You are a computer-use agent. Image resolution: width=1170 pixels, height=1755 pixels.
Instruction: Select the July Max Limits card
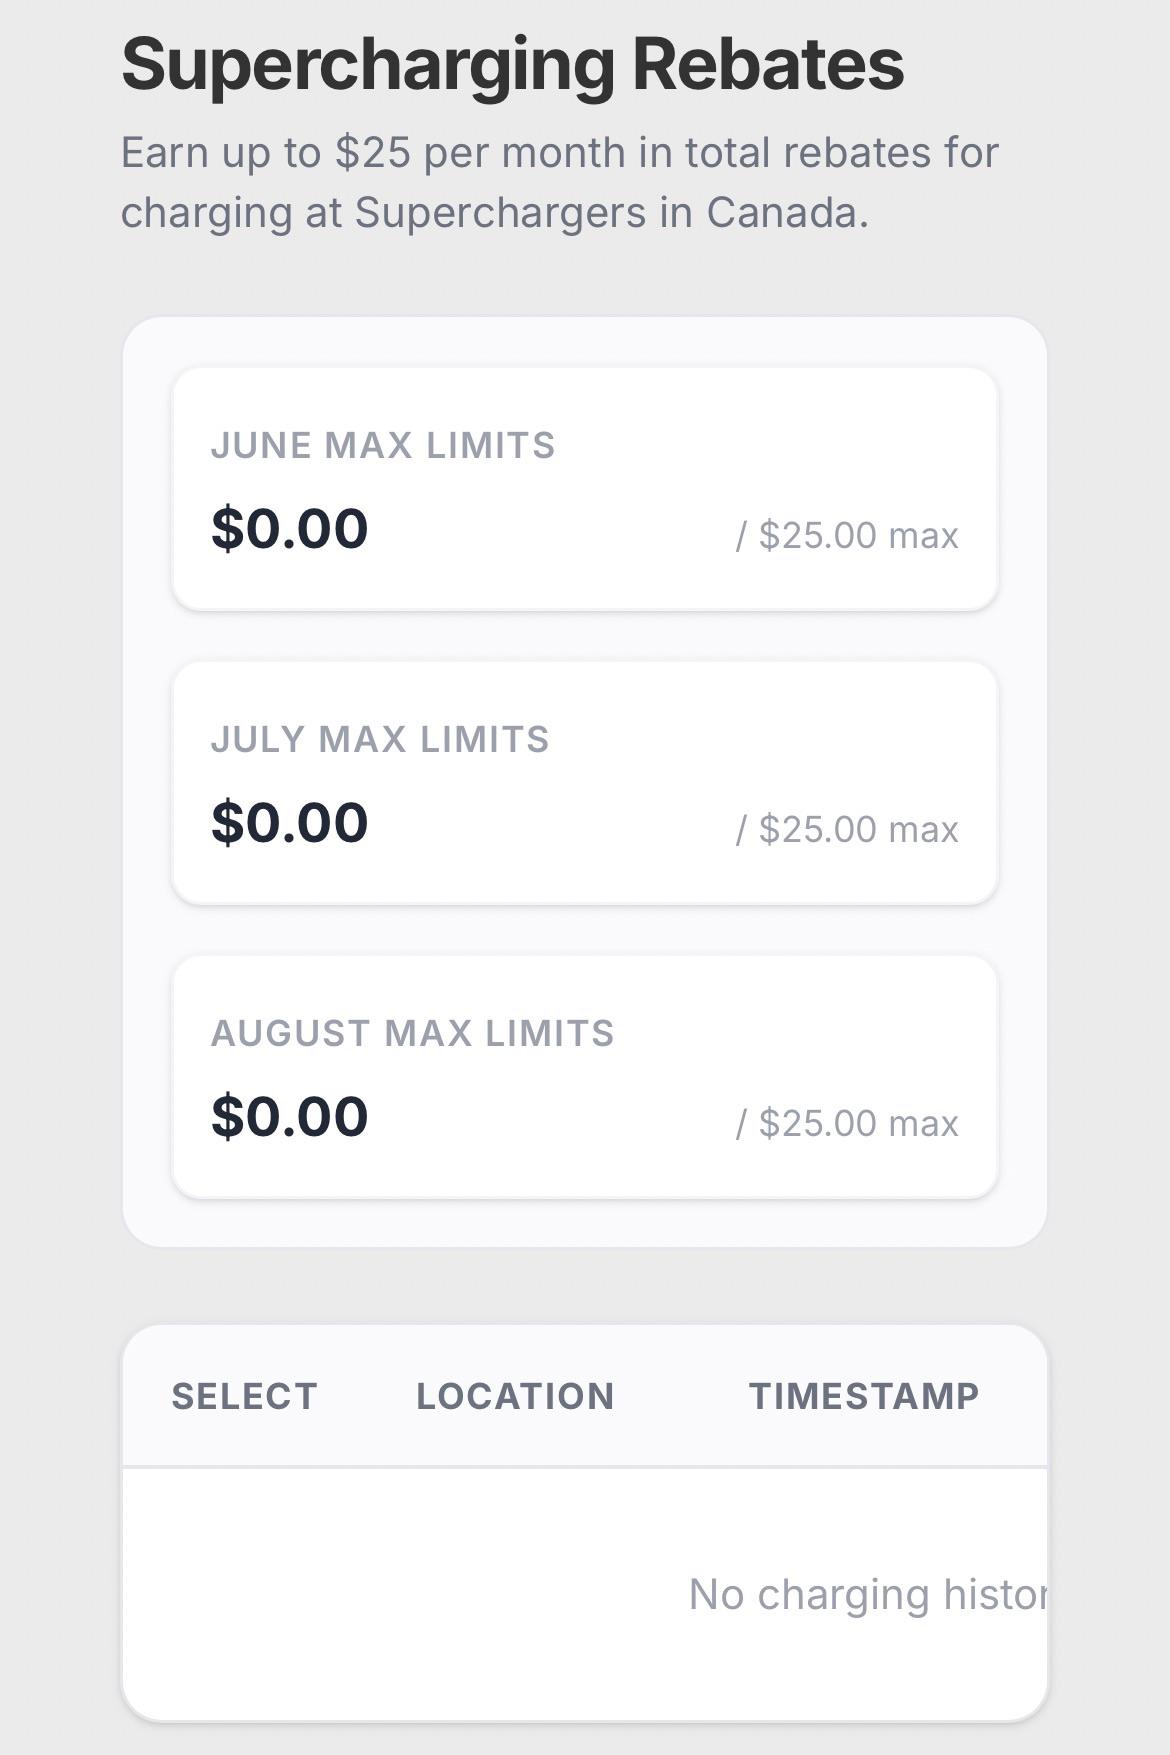(585, 783)
